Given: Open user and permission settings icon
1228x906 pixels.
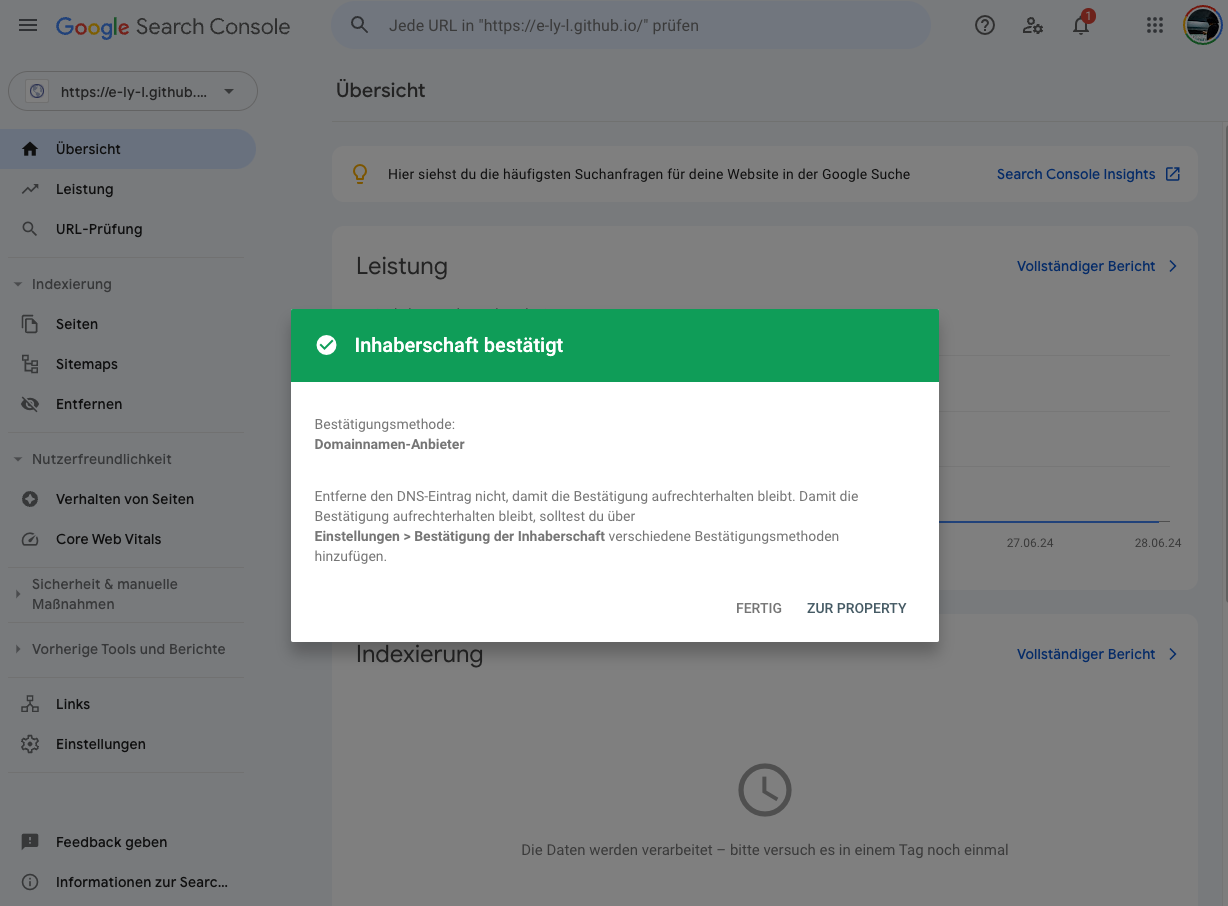Looking at the screenshot, I should pyautogui.click(x=1033, y=26).
